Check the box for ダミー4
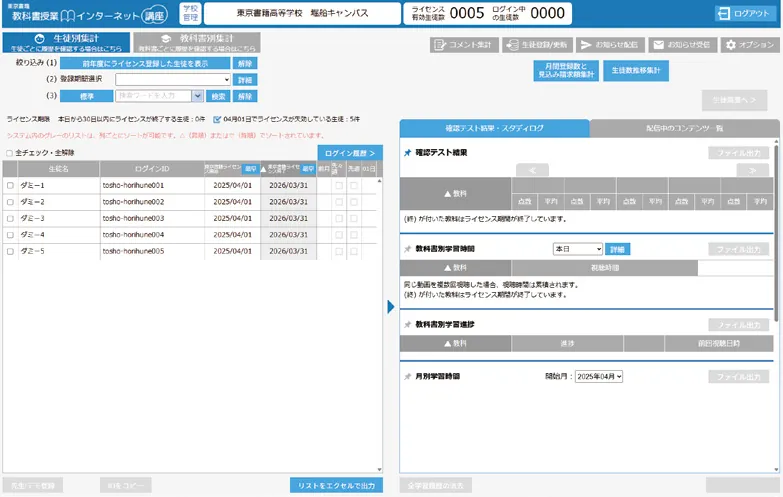The height and width of the screenshot is (497, 783). [x=10, y=235]
